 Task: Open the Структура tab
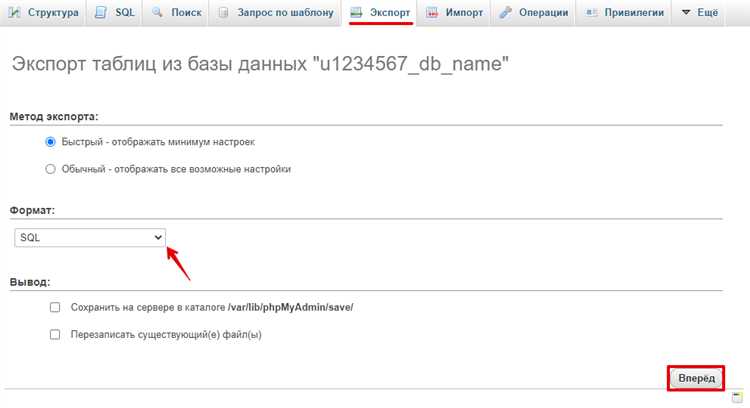pyautogui.click(x=53, y=12)
